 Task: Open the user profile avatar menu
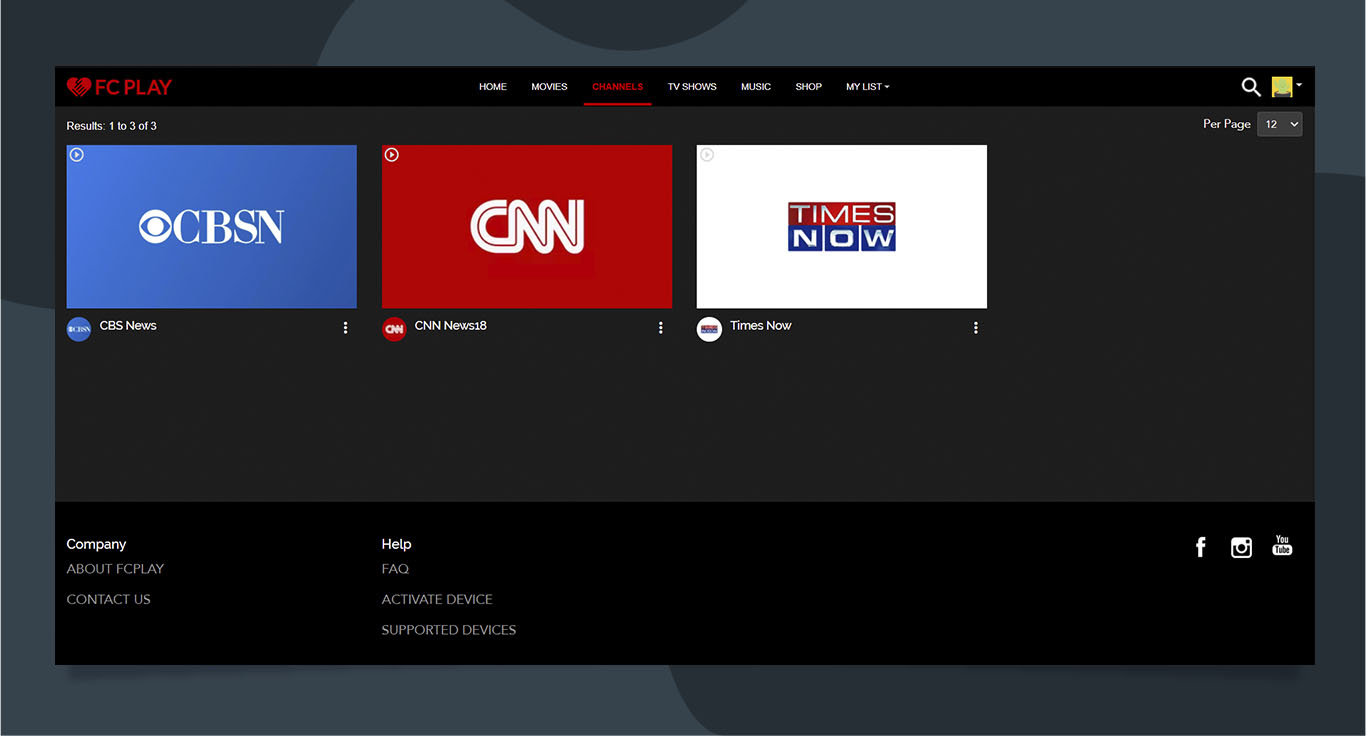1286,87
